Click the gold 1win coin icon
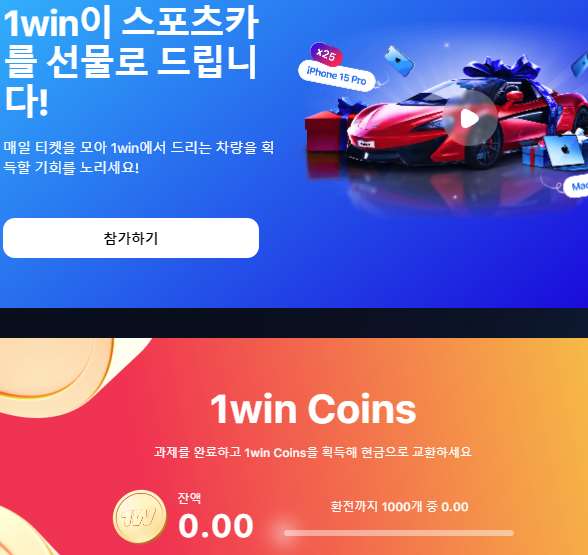 [140, 517]
